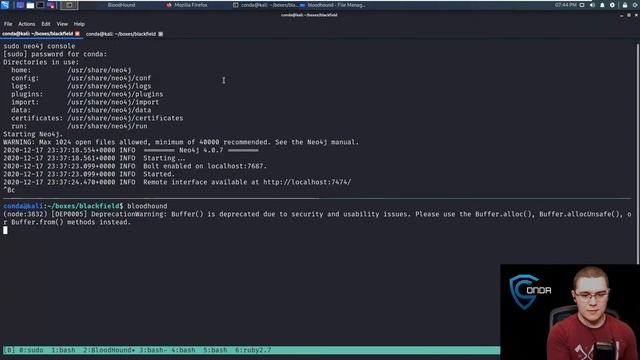This screenshot has height=360, width=640.
Task: Click the lock screen icon
Action: click(625, 5)
